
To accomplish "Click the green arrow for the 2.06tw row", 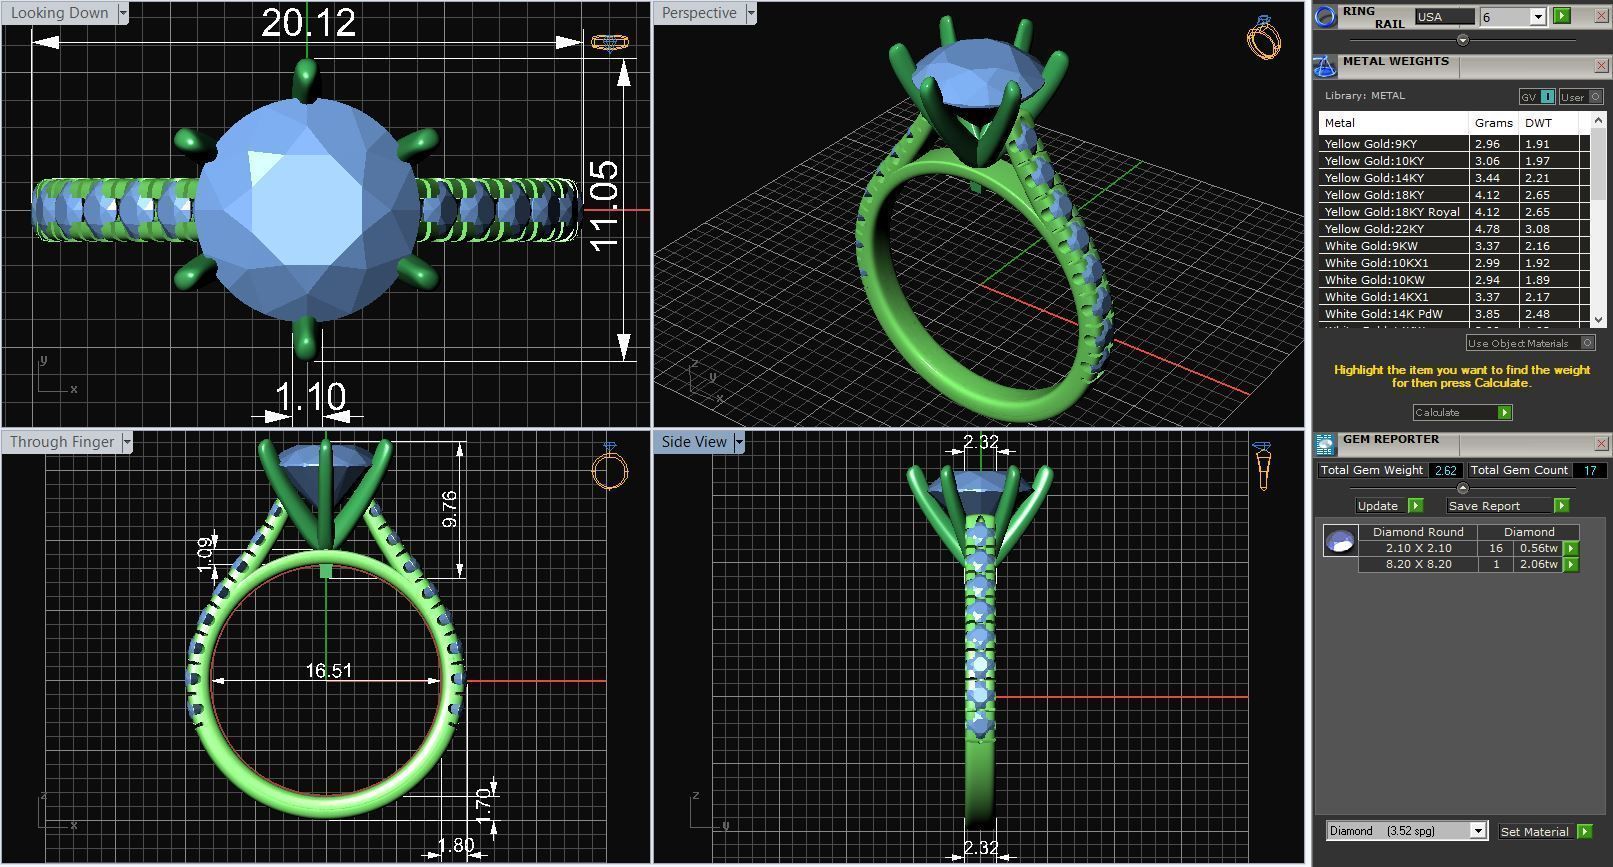I will tap(1571, 564).
